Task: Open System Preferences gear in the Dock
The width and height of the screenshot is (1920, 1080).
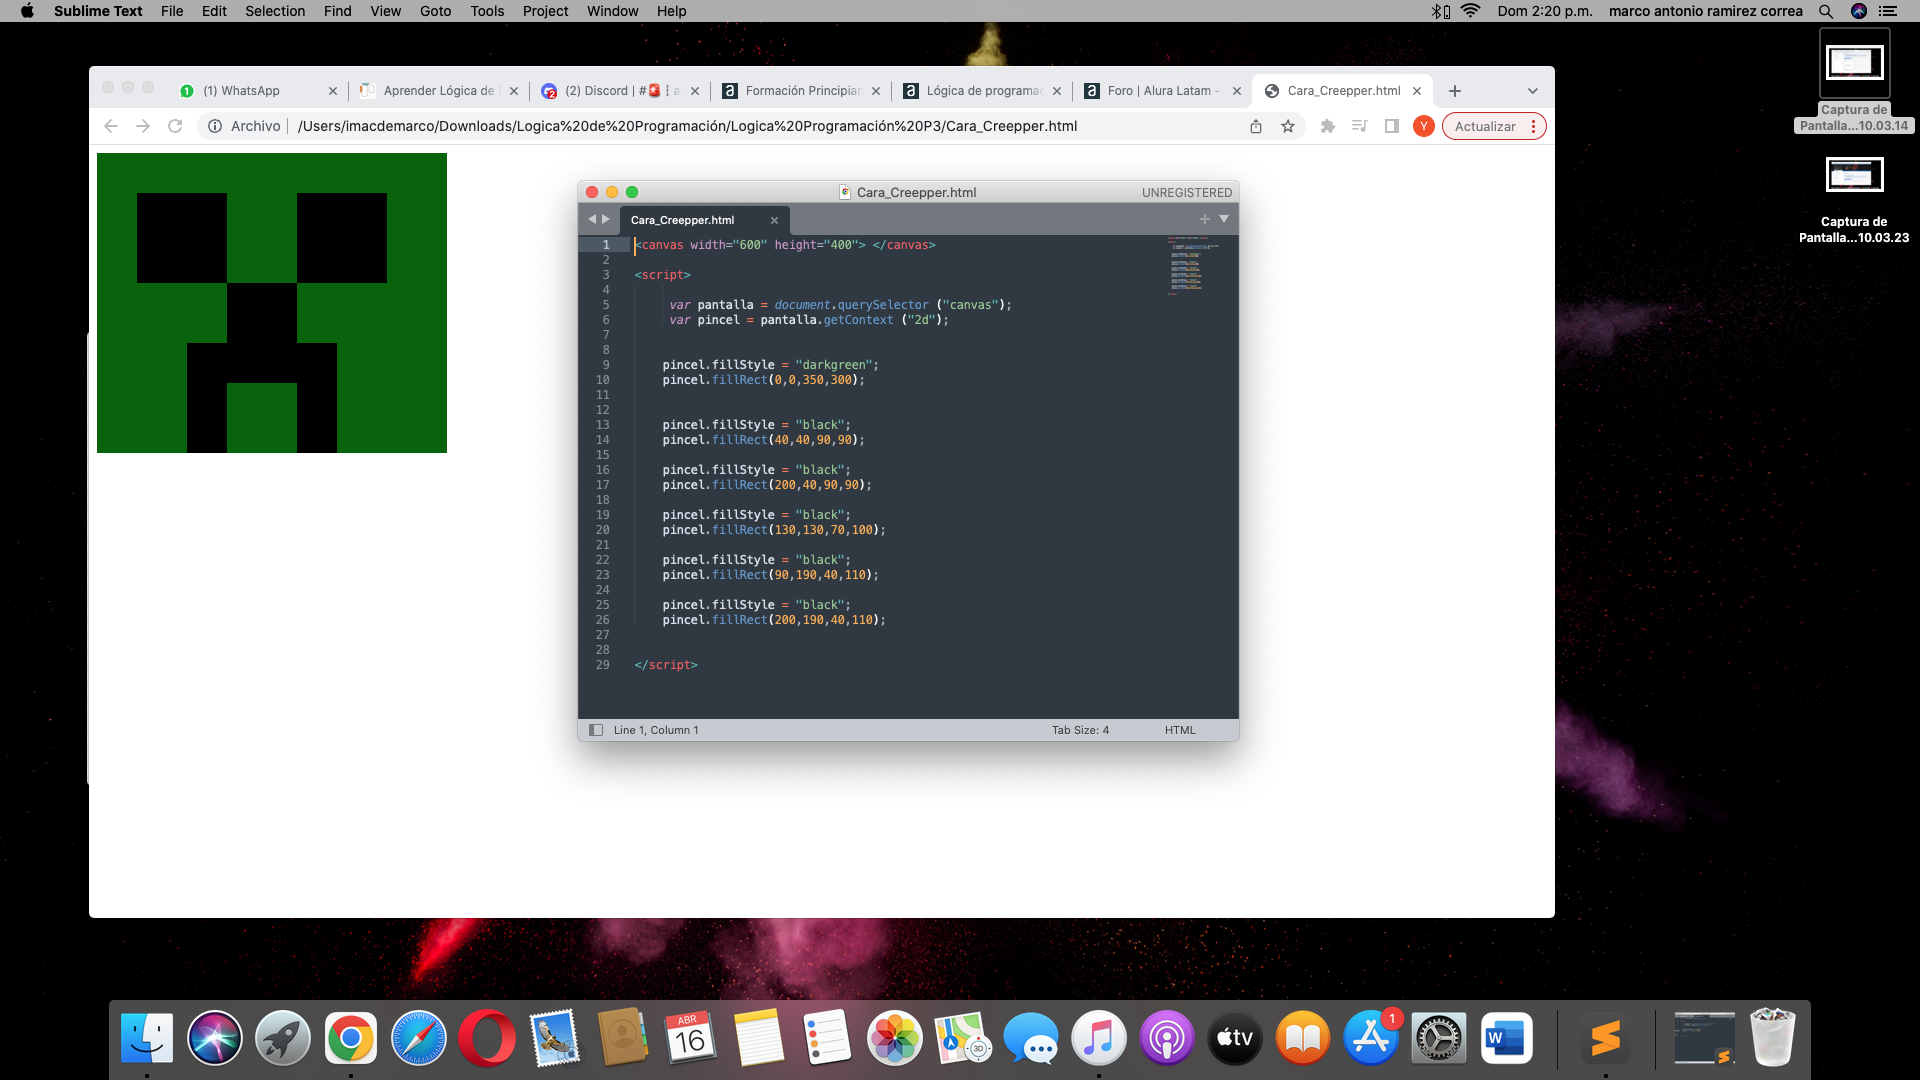Action: point(1439,1039)
